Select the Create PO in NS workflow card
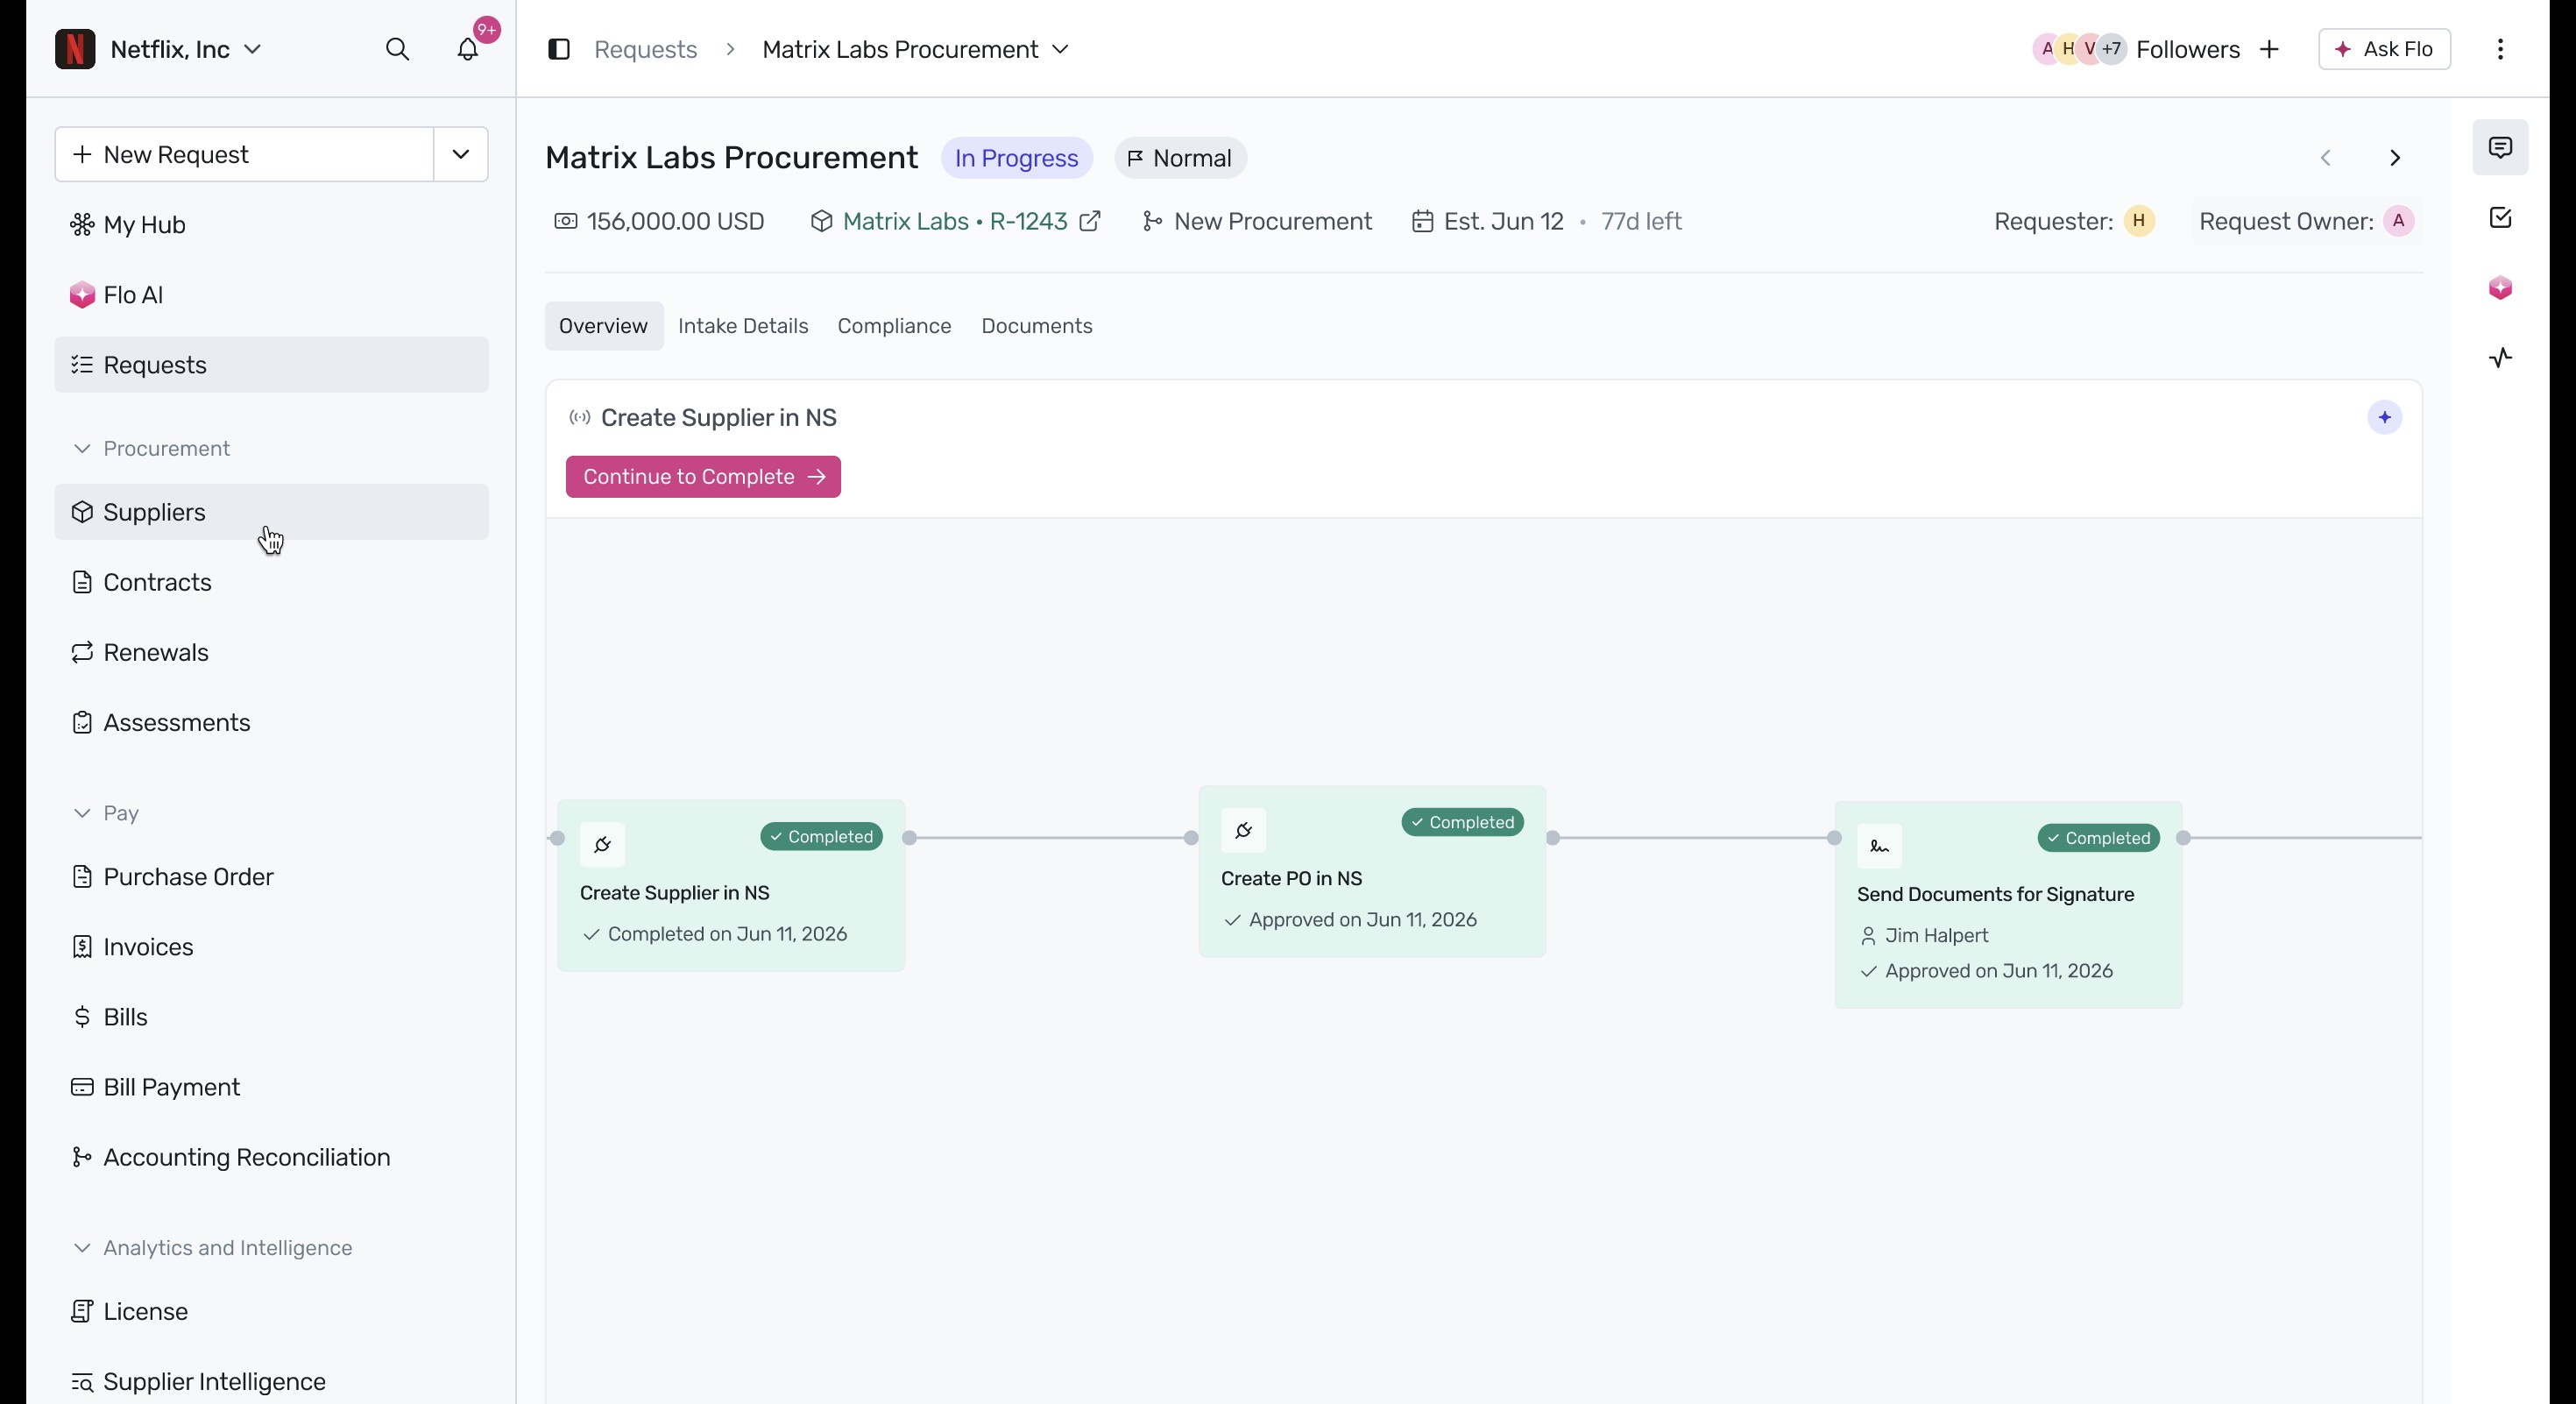2576x1404 pixels. 1372,871
